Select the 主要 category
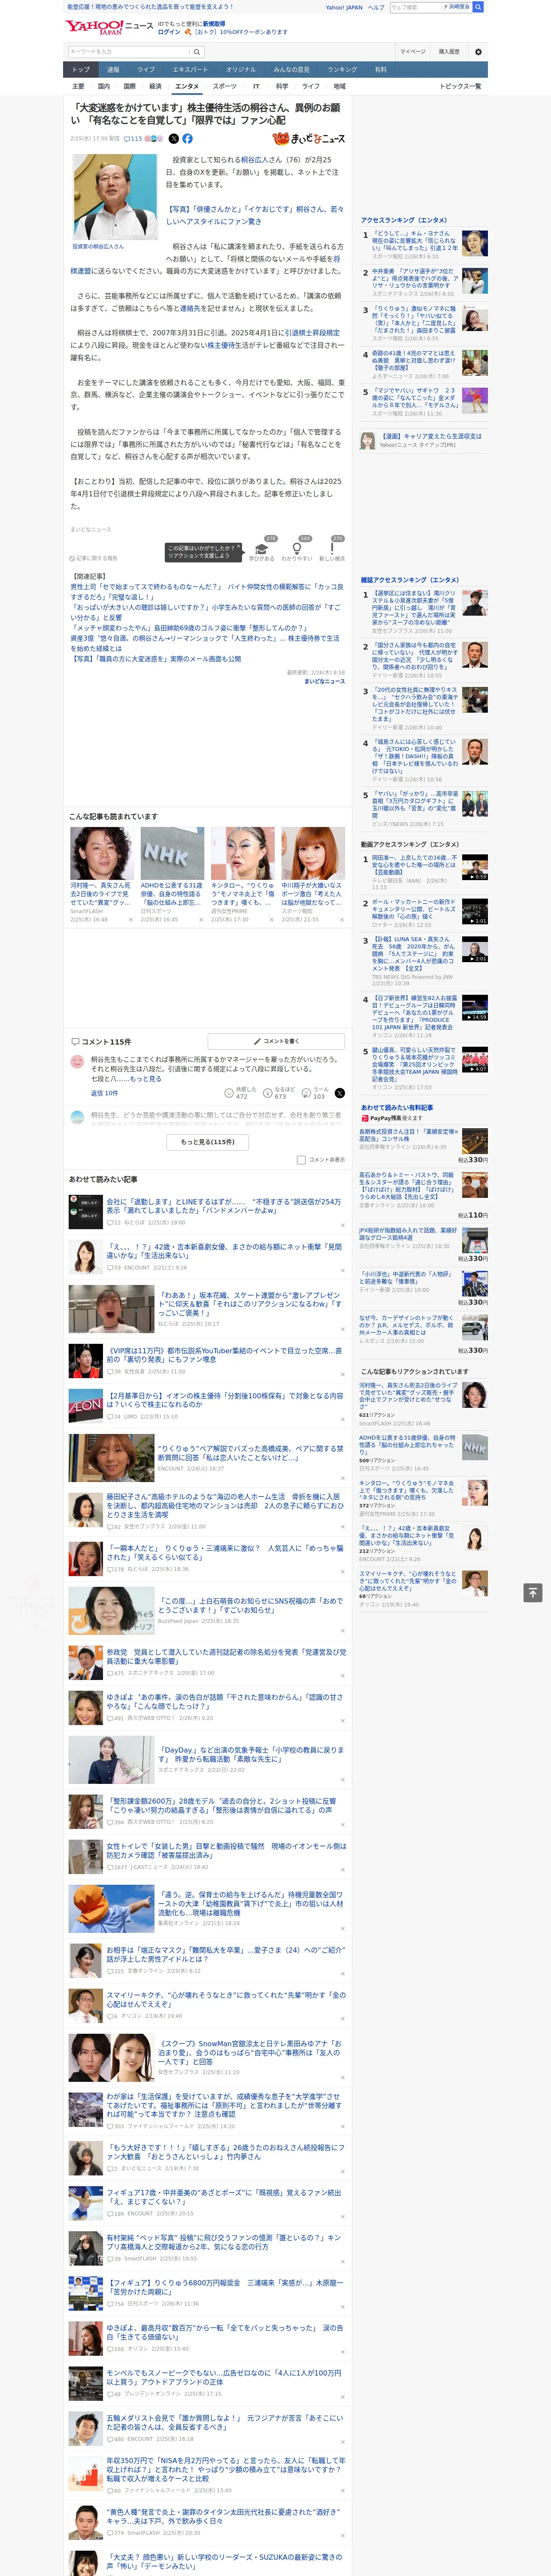The height and width of the screenshot is (2576, 551). (78, 86)
